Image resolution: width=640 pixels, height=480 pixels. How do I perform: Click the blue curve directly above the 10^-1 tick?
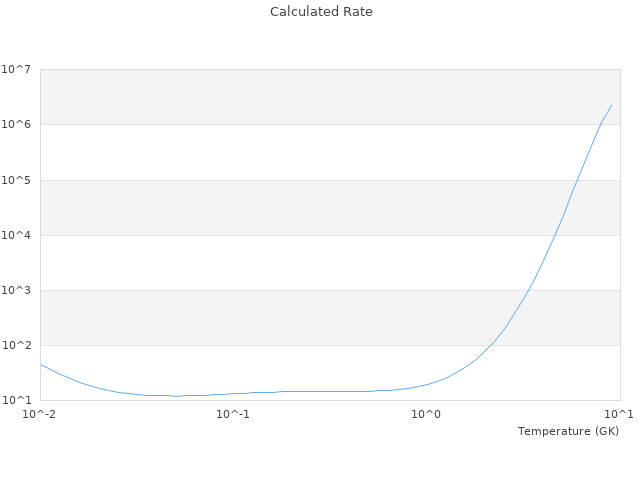(233, 393)
